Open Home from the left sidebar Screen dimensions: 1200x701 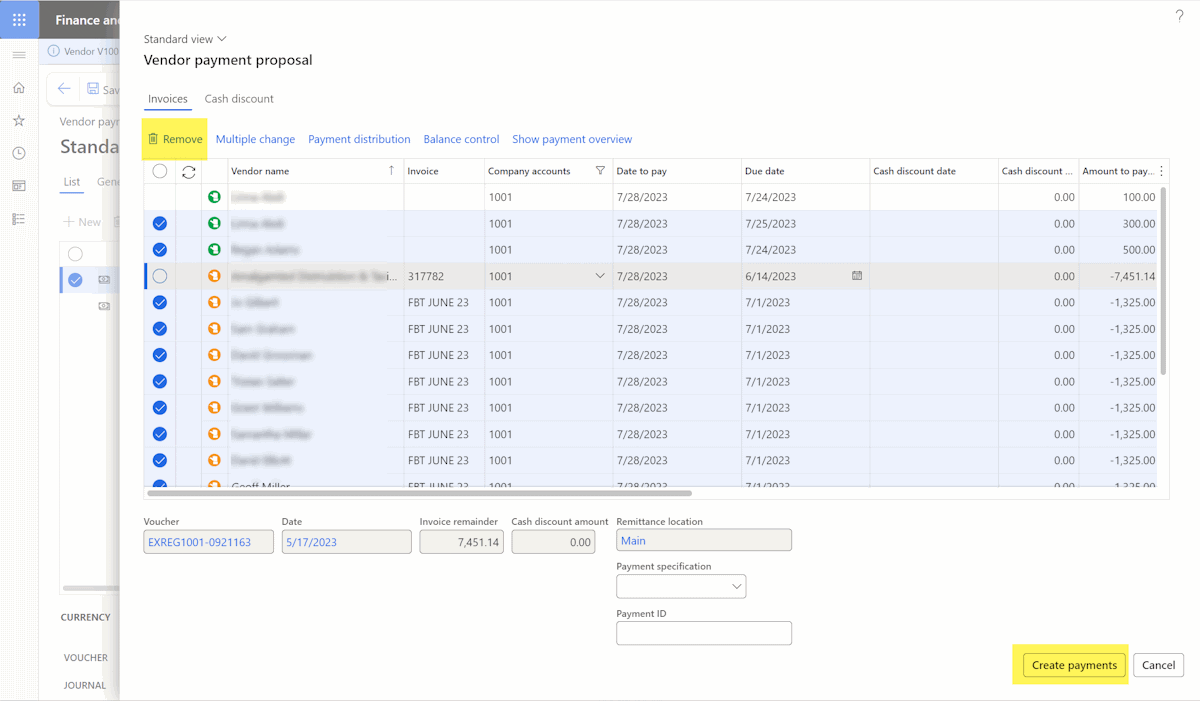pyautogui.click(x=19, y=88)
